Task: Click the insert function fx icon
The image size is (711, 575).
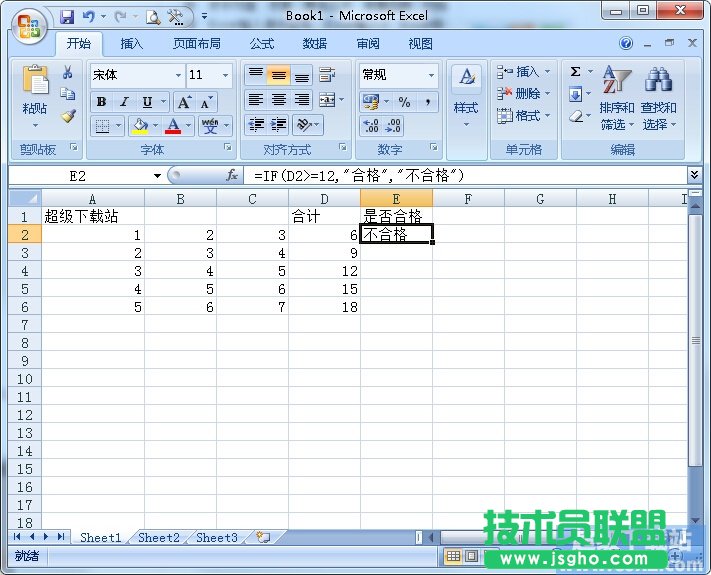Action: (x=232, y=175)
